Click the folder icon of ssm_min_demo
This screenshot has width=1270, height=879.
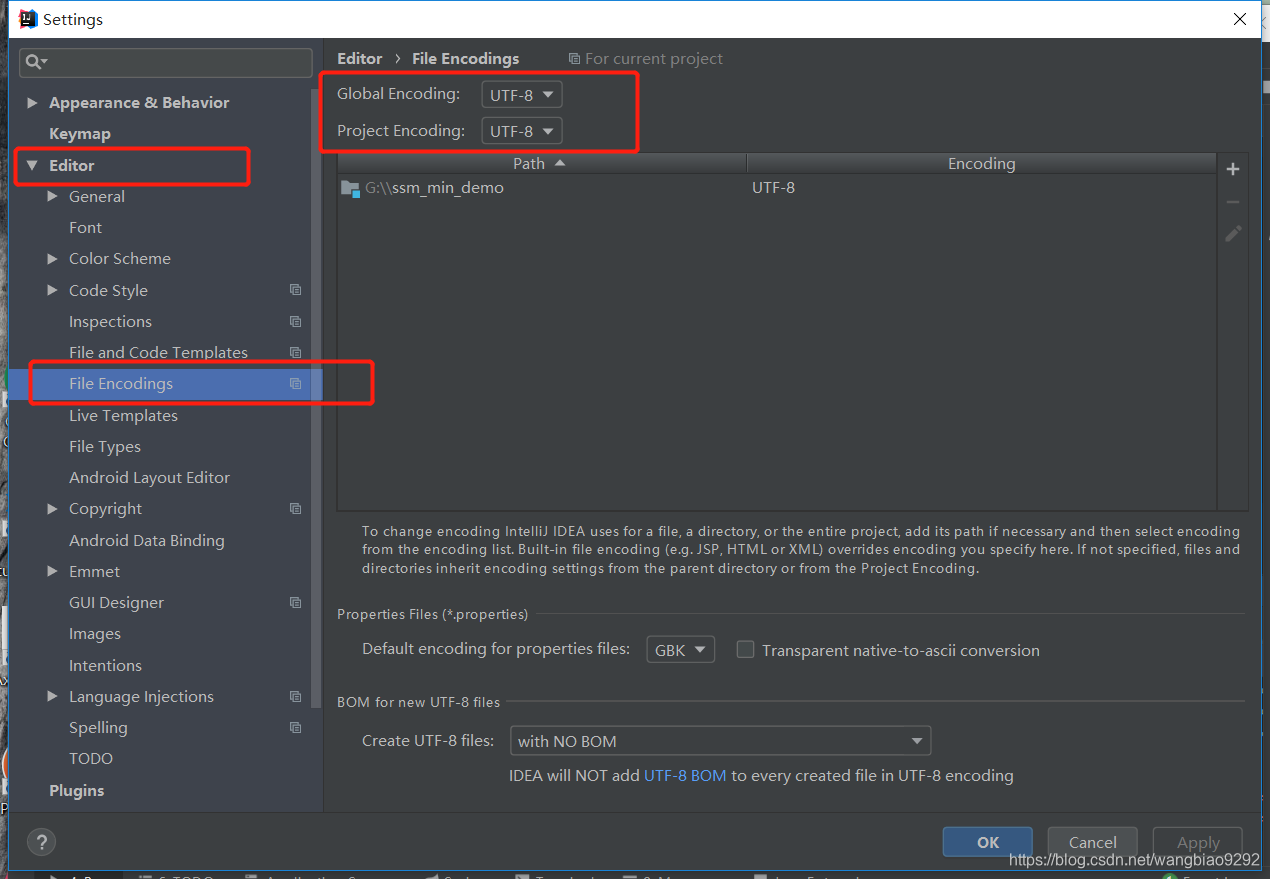coord(350,188)
